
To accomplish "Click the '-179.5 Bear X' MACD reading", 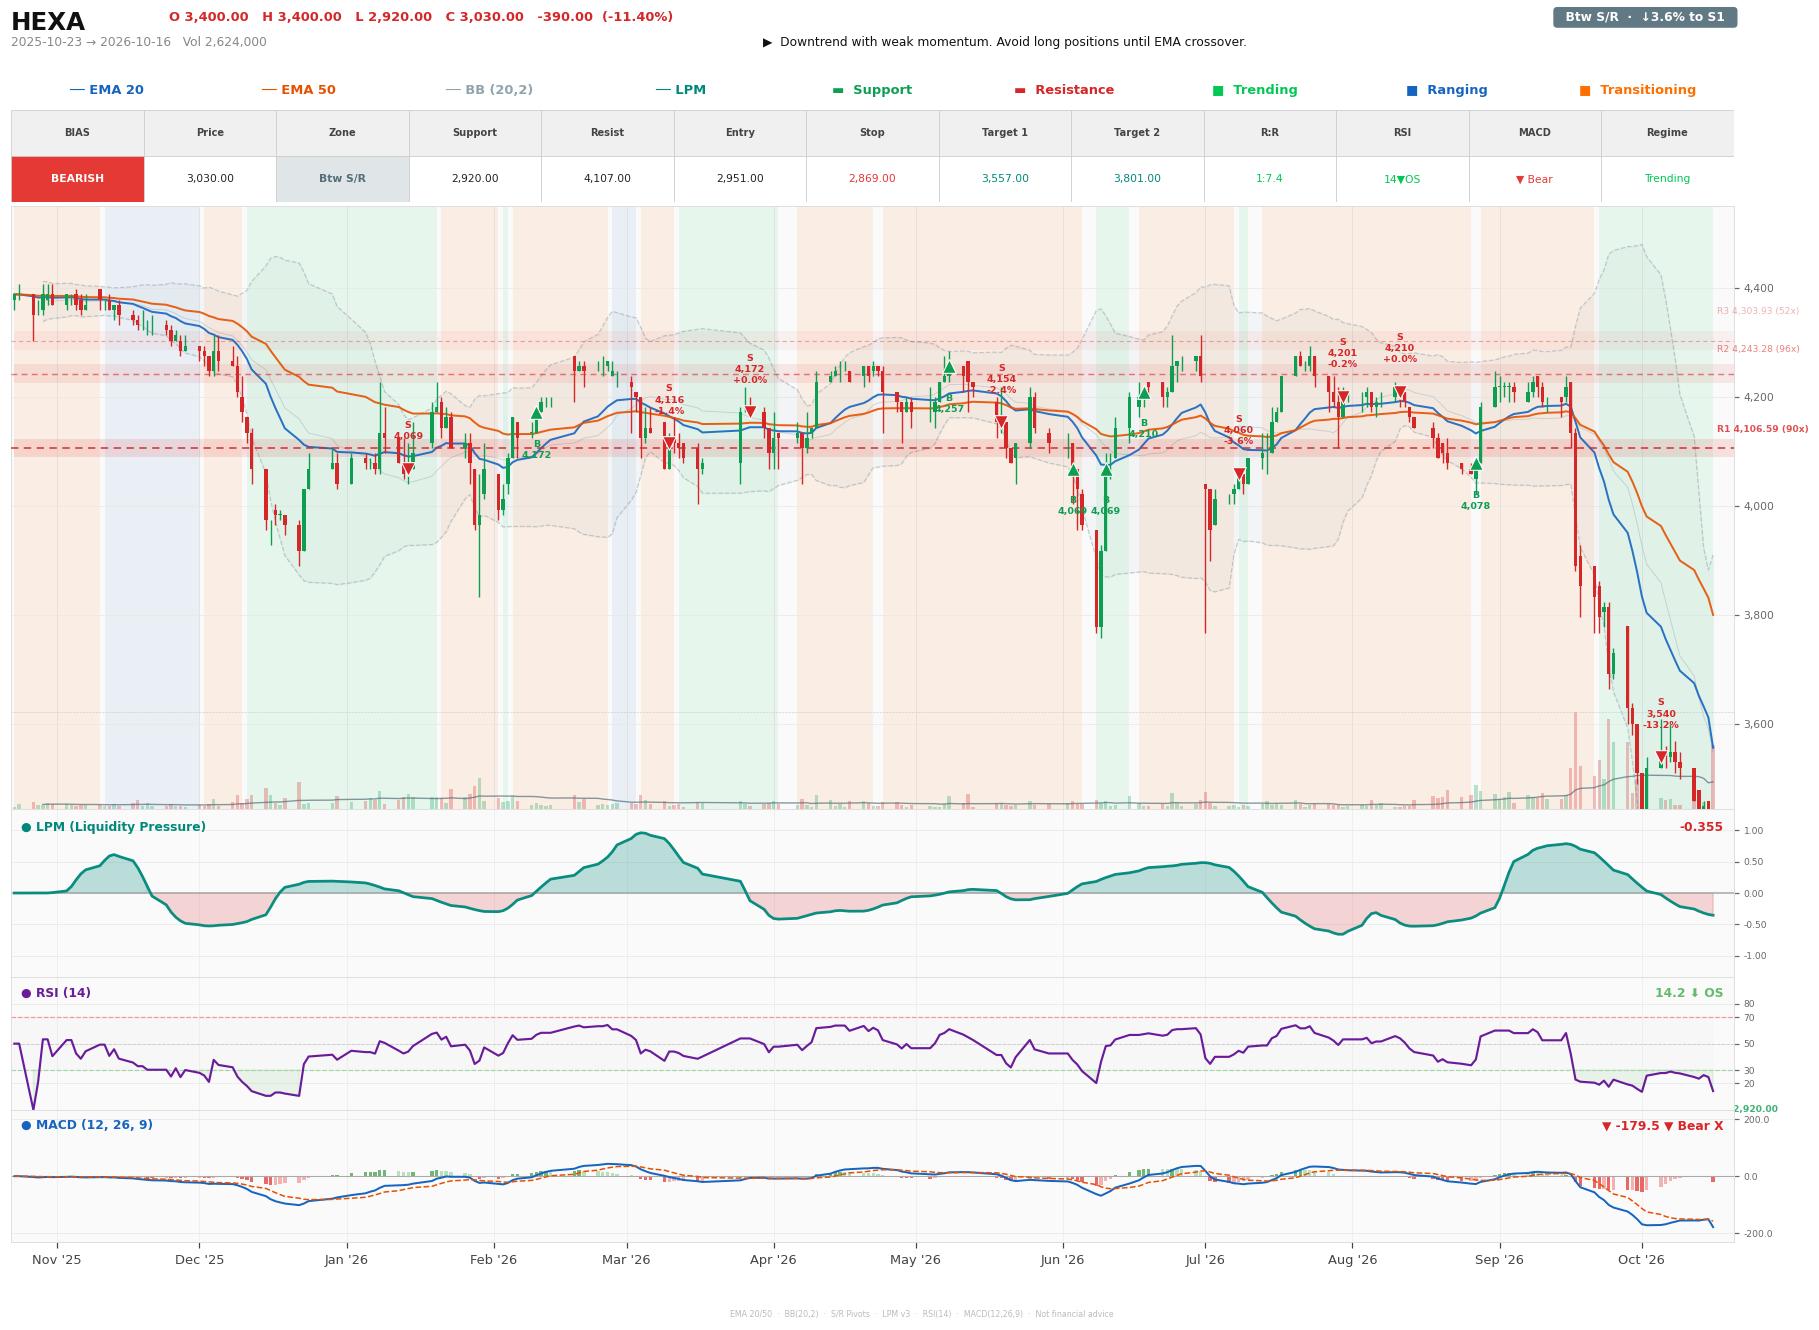I will (x=1662, y=1126).
